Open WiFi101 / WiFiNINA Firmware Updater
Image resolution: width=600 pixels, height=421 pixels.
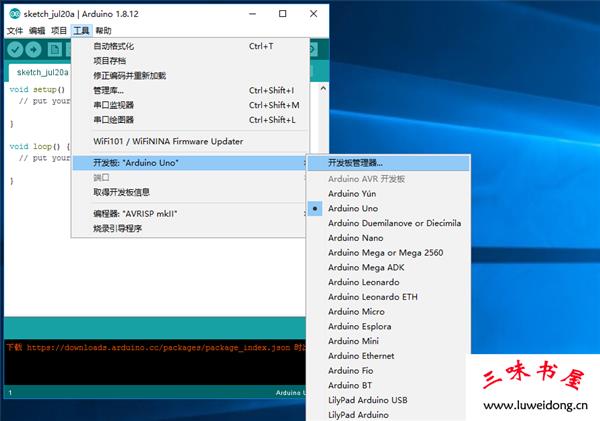coord(167,141)
